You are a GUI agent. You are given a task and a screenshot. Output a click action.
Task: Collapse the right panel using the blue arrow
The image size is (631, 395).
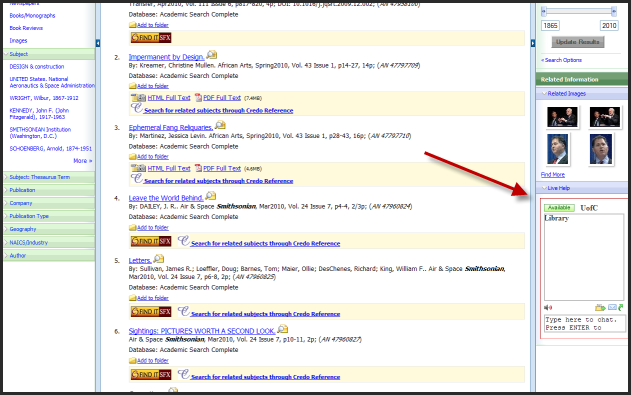tap(533, 43)
